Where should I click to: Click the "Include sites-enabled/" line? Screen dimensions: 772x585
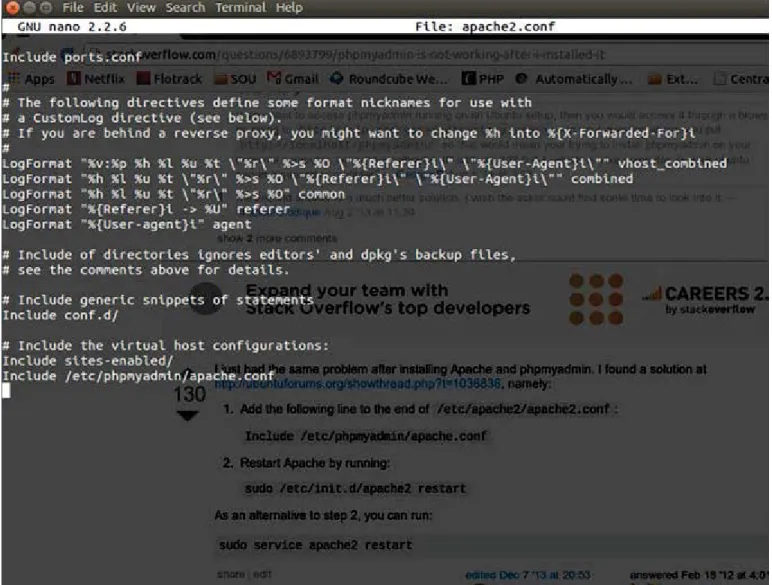click(88, 361)
